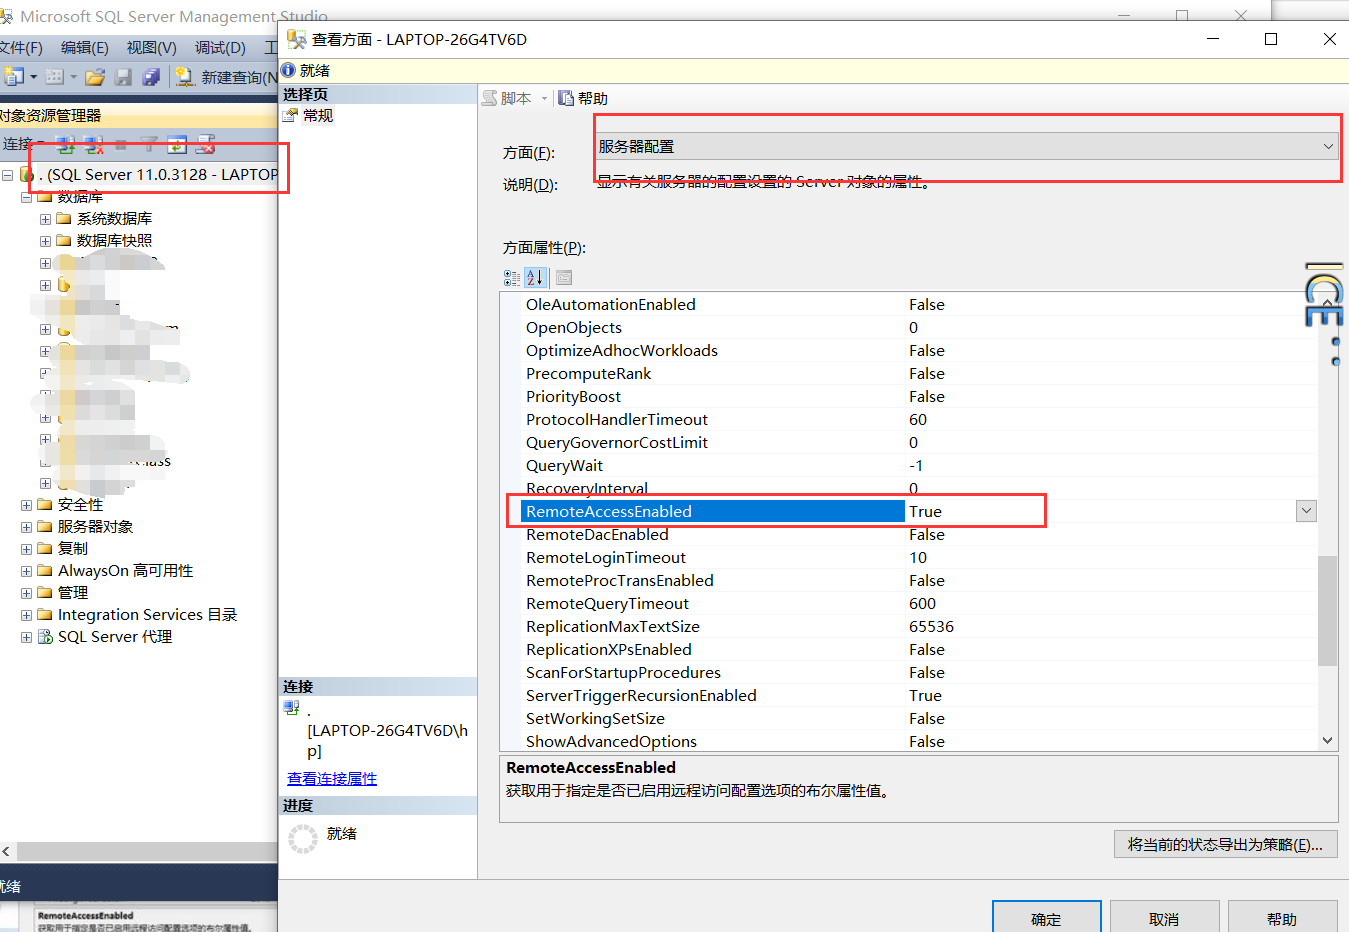Screen dimensions: 1349x932
Task: Open 视图(V) menu
Action: click(151, 47)
